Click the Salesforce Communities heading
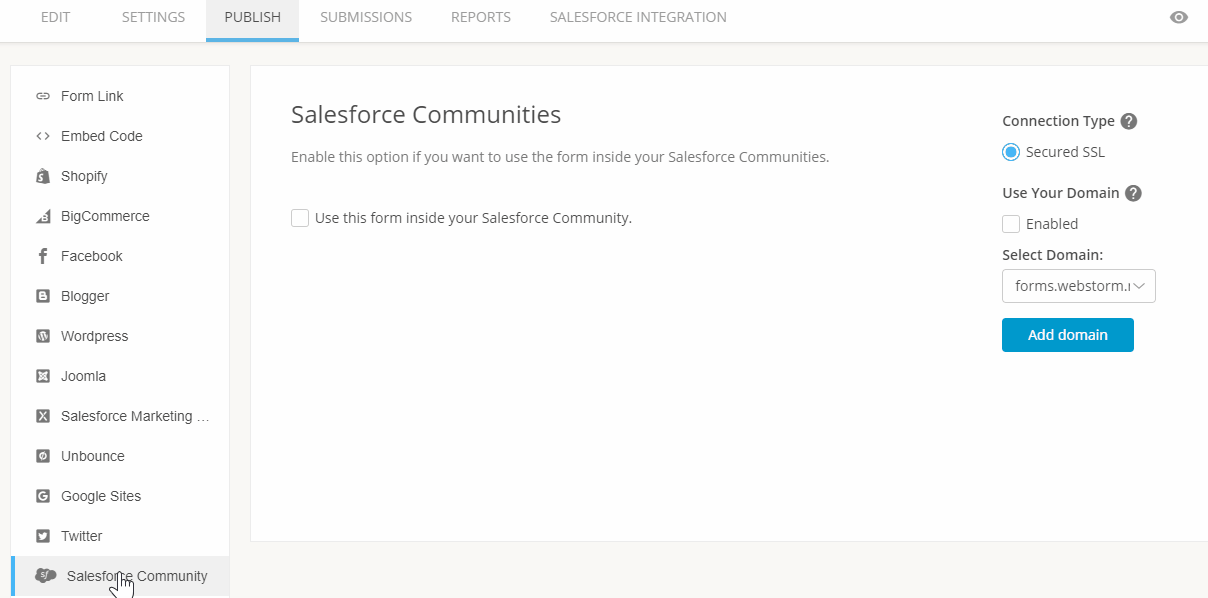Screen dimensions: 1208x598 [x=426, y=115]
